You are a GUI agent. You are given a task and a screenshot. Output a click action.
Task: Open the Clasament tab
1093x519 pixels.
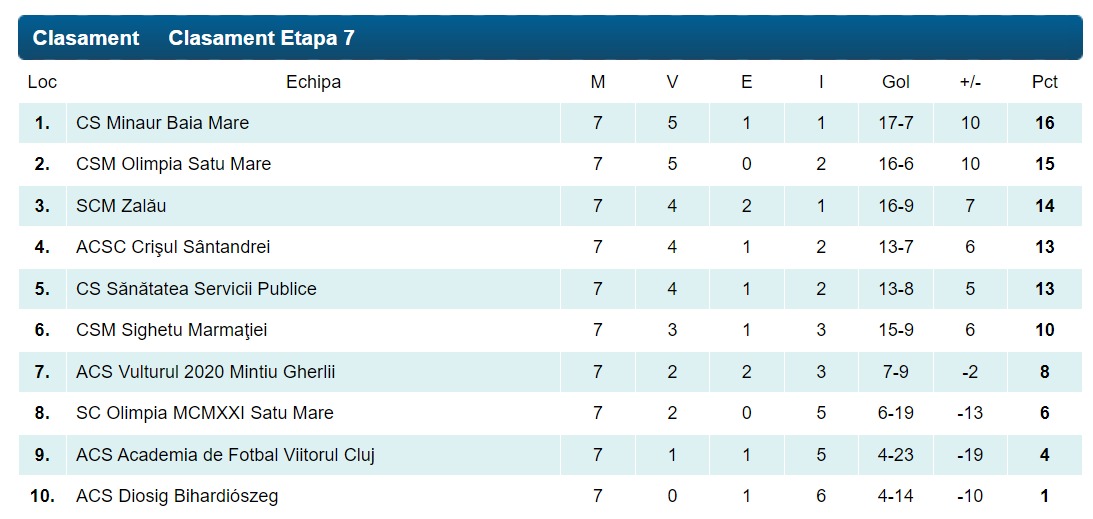coord(86,38)
